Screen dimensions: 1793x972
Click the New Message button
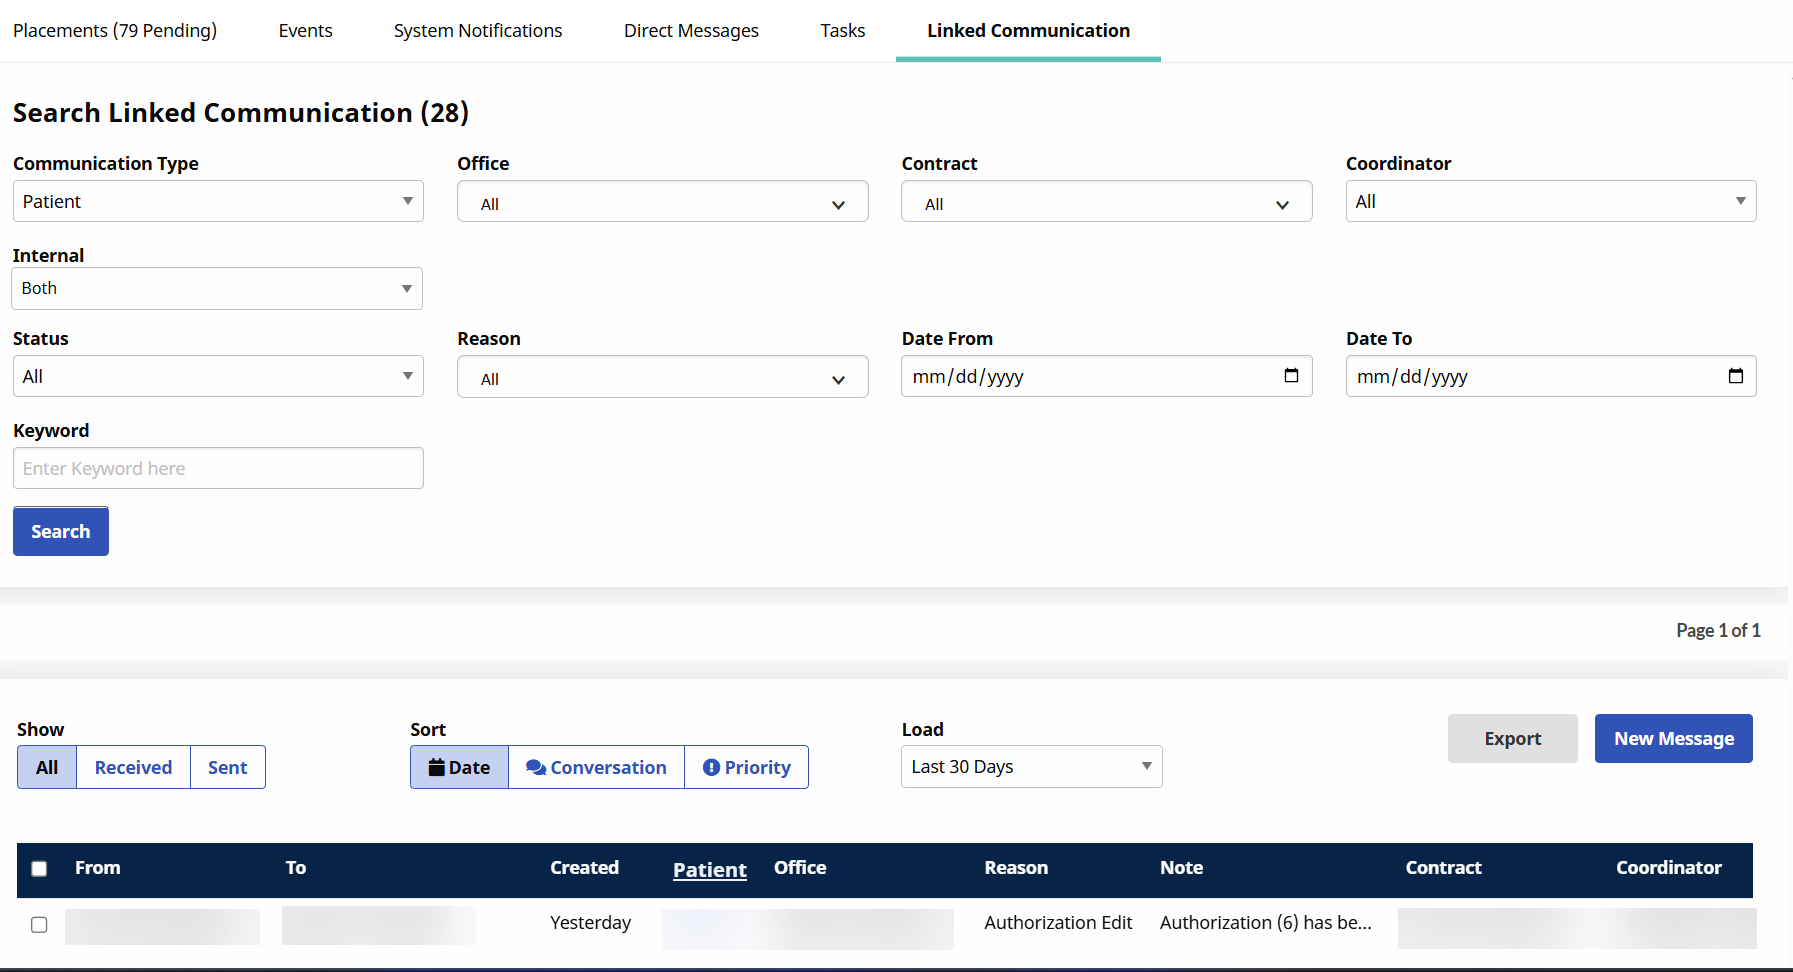coord(1673,739)
